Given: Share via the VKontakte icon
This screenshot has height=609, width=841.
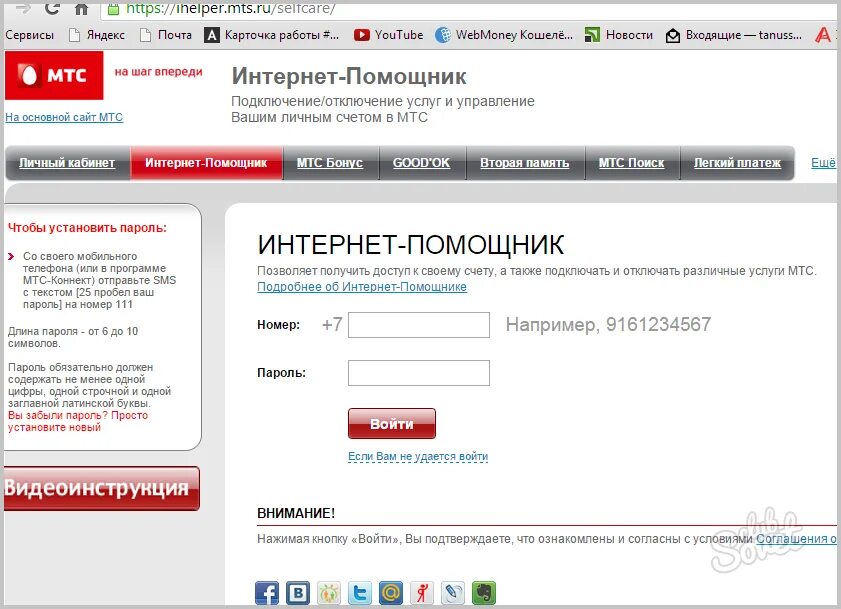Looking at the screenshot, I should tap(298, 593).
